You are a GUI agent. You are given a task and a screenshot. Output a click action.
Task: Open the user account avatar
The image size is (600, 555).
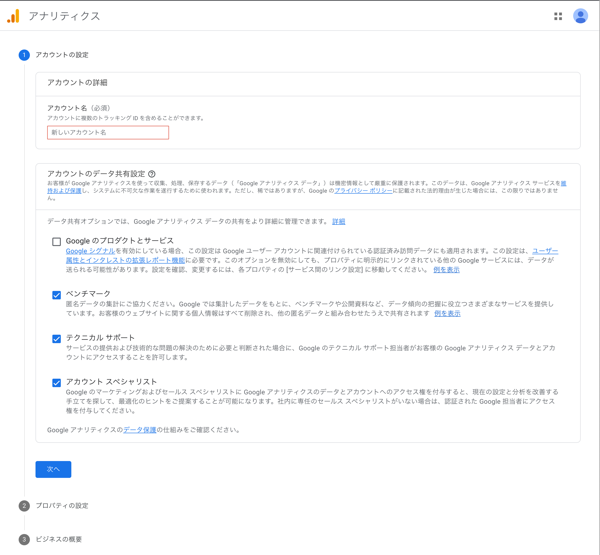[580, 16]
